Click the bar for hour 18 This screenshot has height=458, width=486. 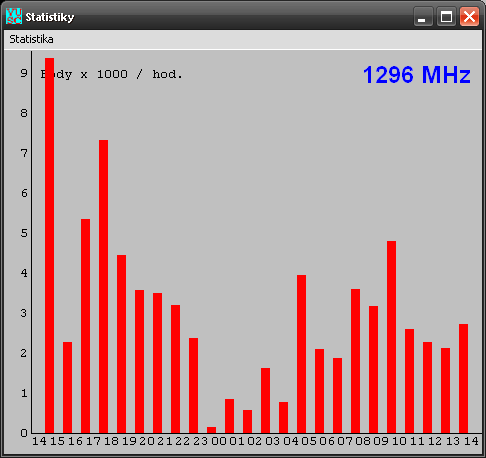tap(121, 344)
